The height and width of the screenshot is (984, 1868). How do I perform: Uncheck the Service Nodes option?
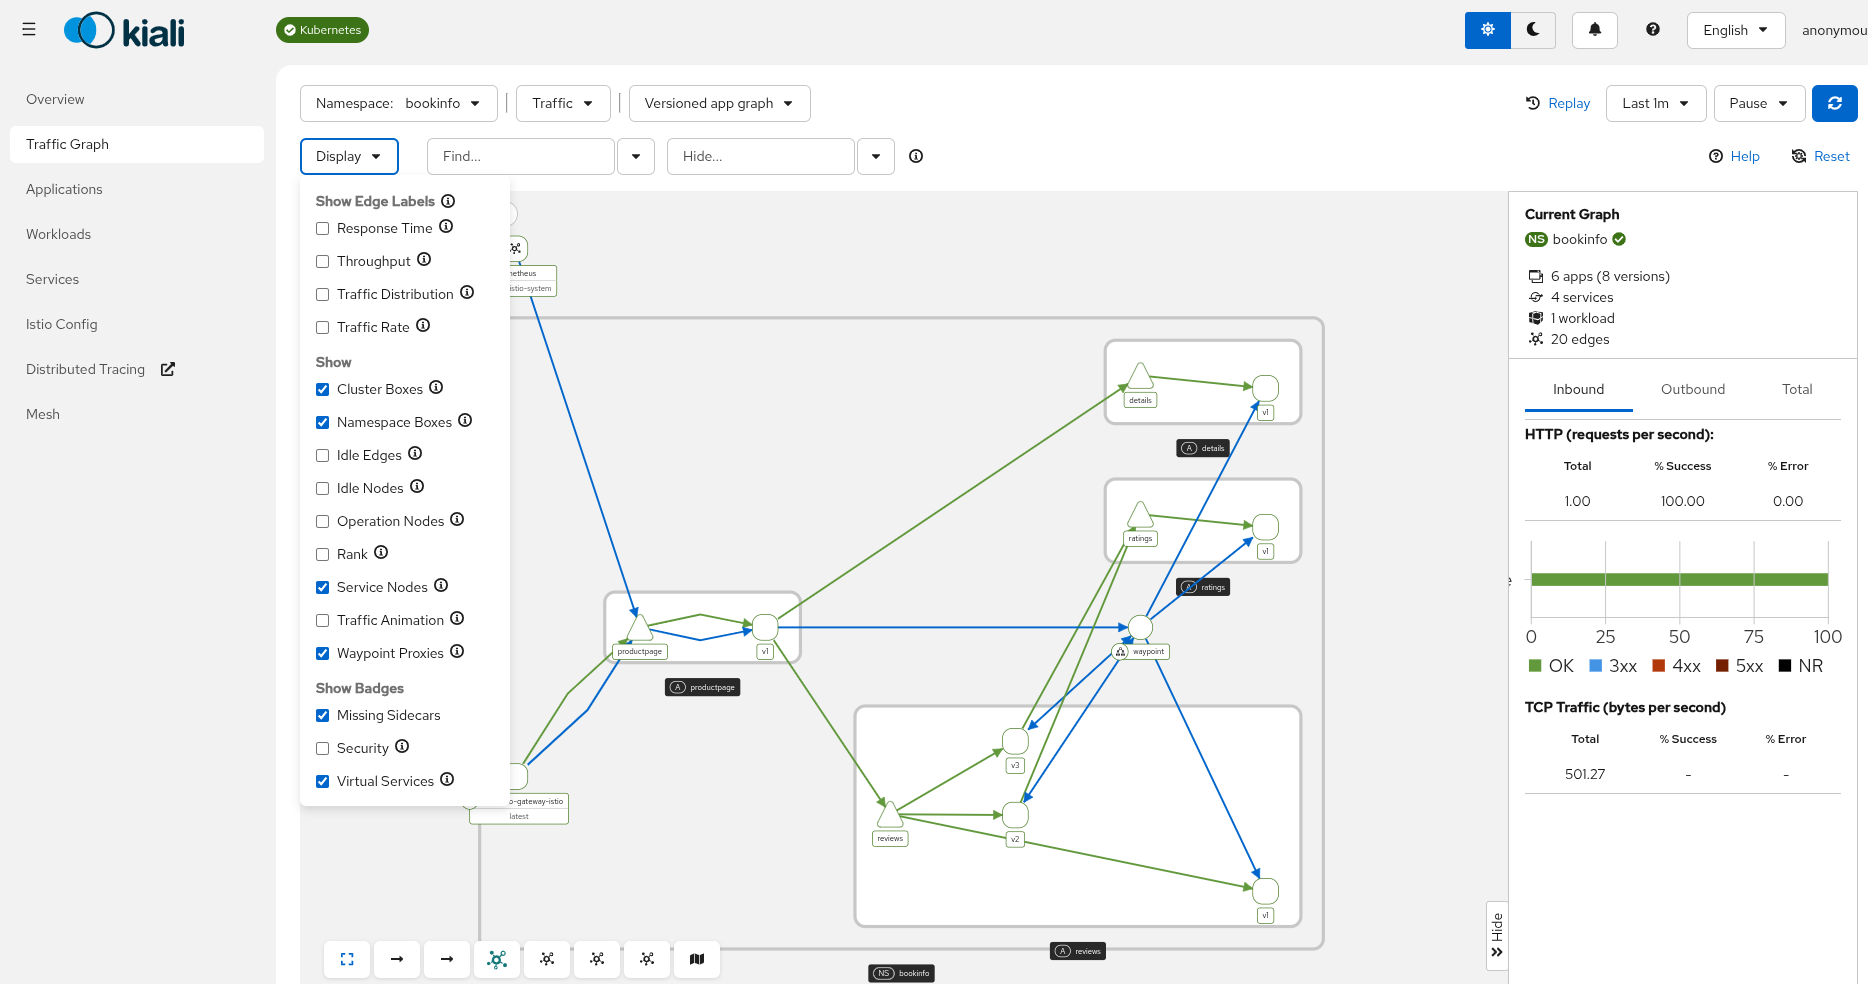323,588
